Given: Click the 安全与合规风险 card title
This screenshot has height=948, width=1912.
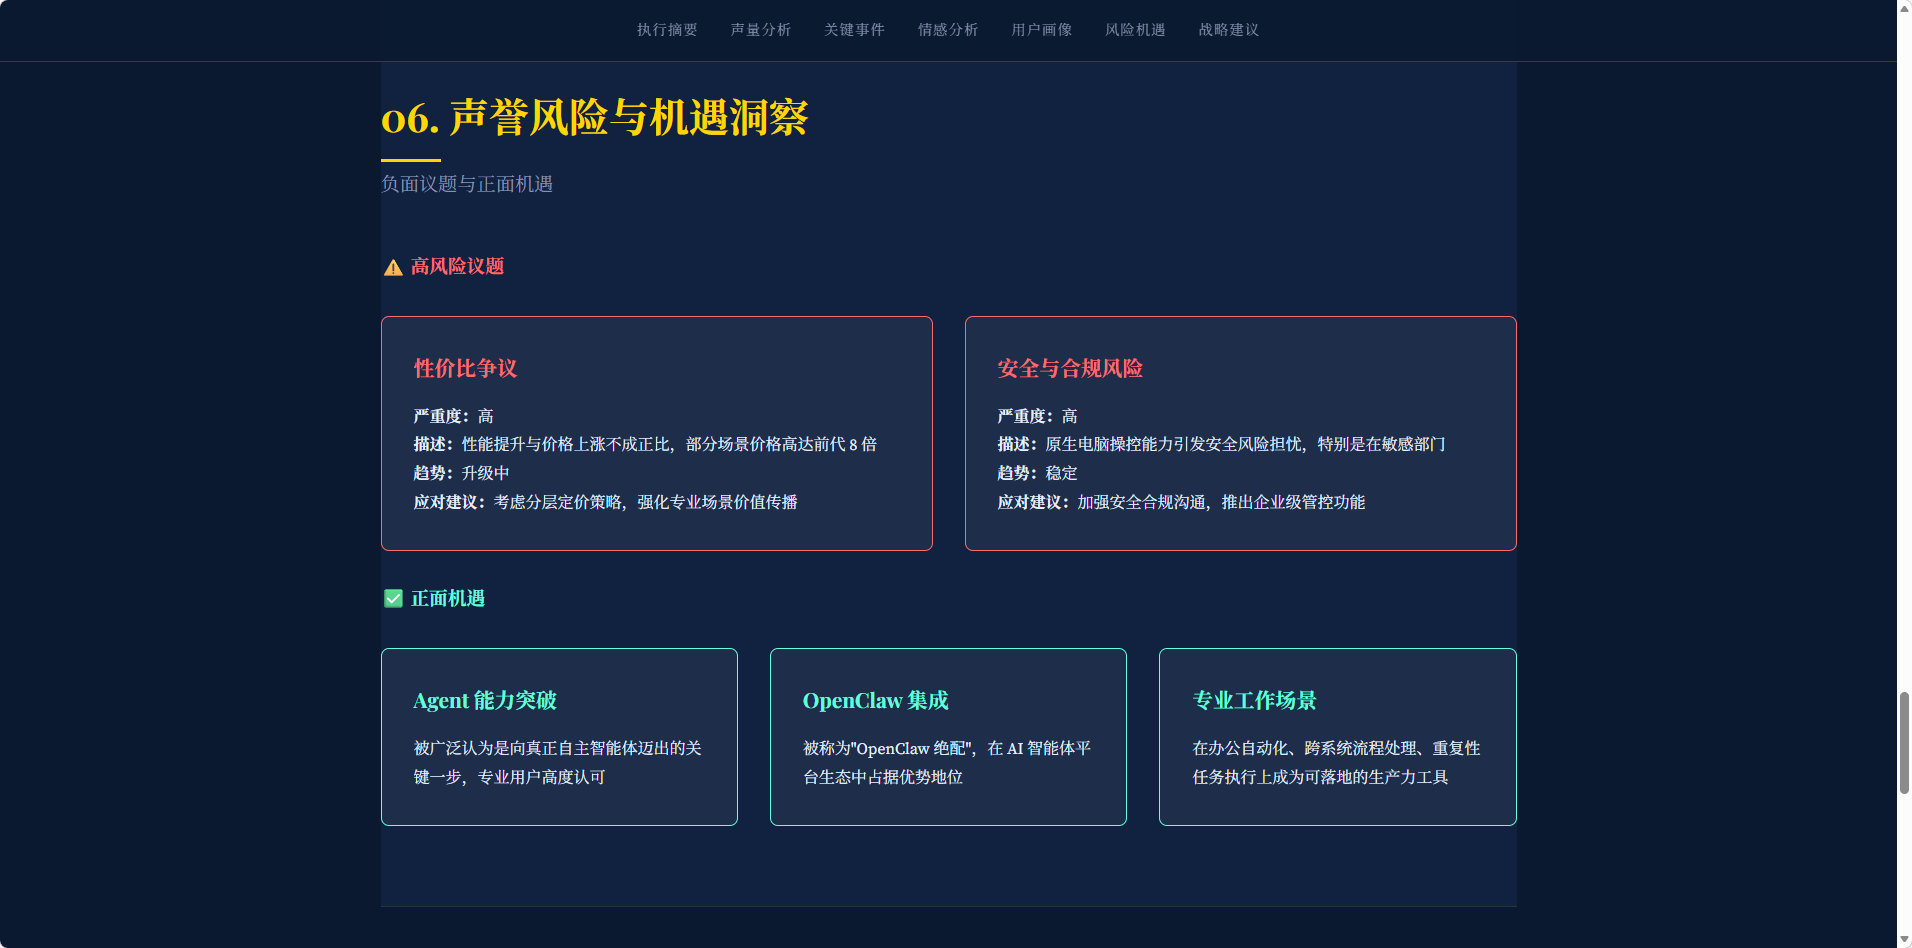Looking at the screenshot, I should click(1069, 368).
